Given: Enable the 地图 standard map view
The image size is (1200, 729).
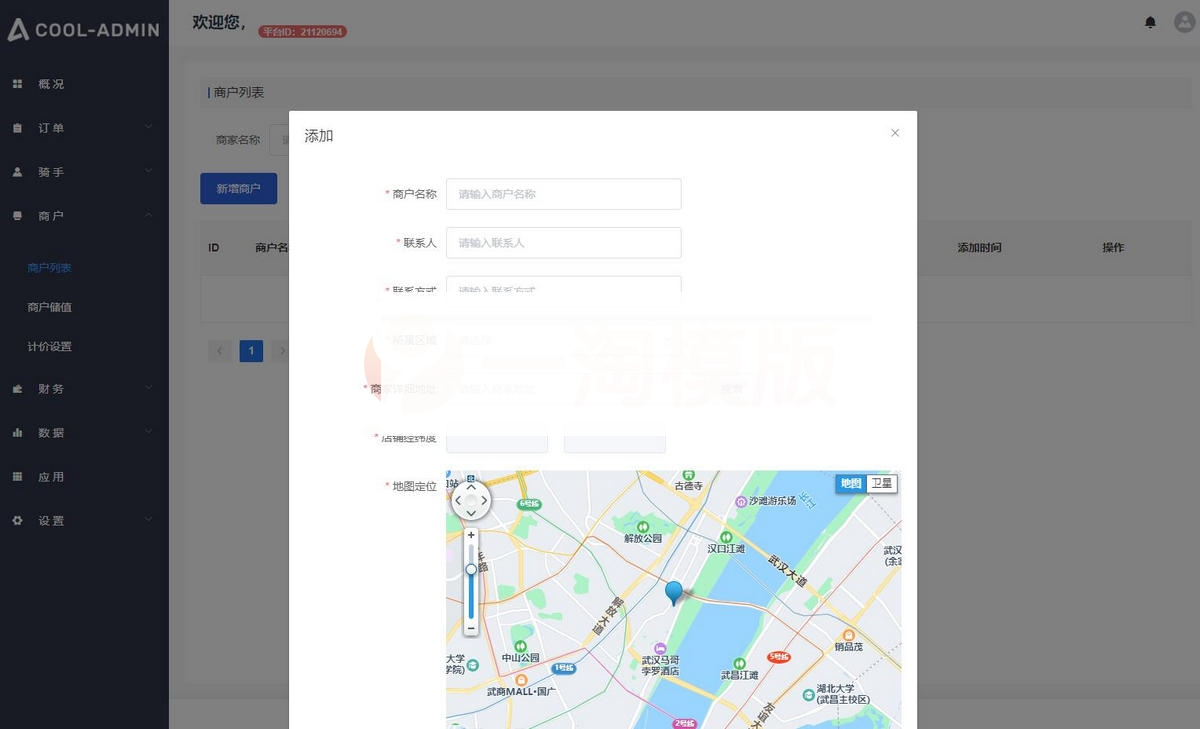Looking at the screenshot, I should coord(849,483).
